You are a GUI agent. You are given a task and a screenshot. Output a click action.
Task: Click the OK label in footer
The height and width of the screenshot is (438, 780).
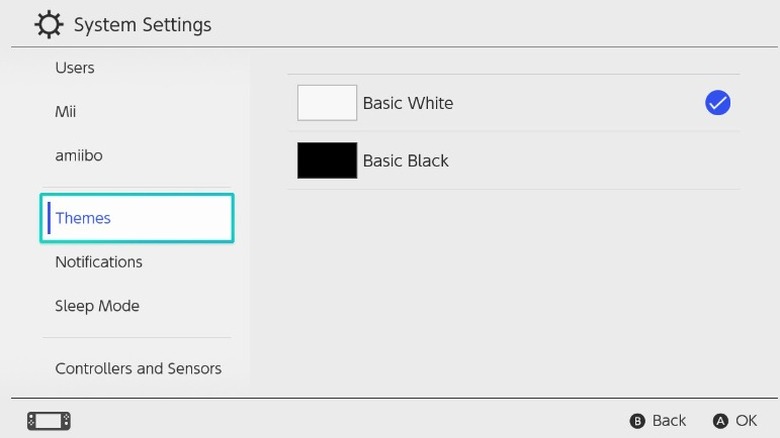tap(746, 420)
